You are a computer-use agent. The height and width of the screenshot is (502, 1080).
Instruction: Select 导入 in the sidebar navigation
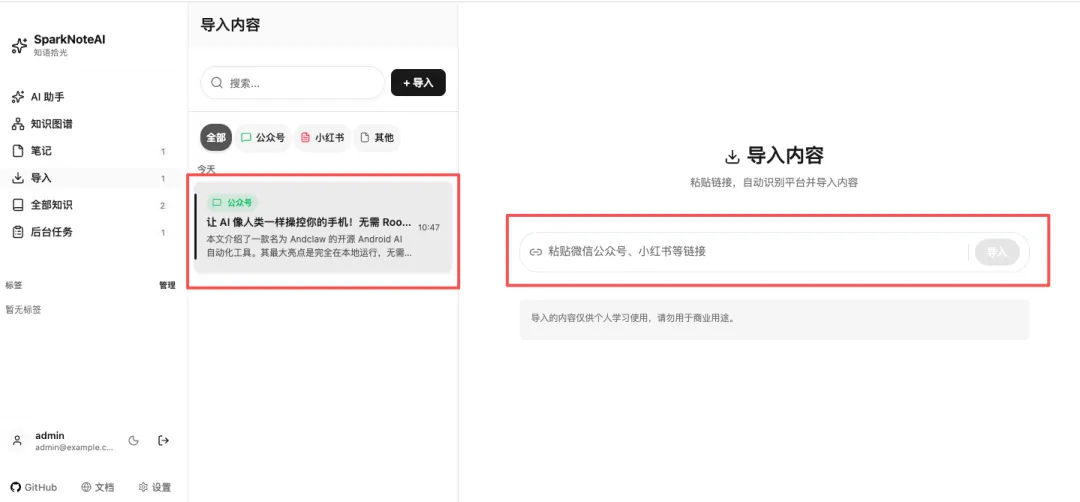pyautogui.click(x=90, y=178)
